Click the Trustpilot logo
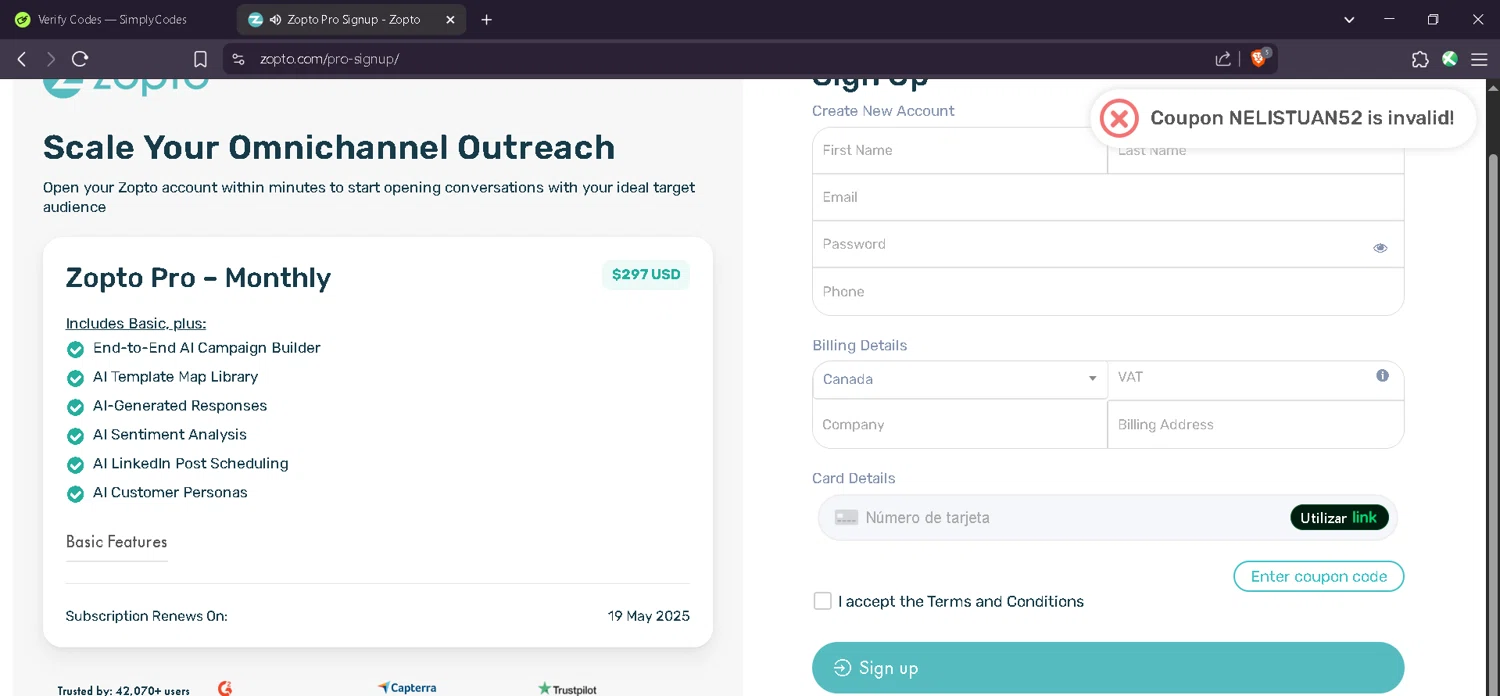 pos(567,688)
